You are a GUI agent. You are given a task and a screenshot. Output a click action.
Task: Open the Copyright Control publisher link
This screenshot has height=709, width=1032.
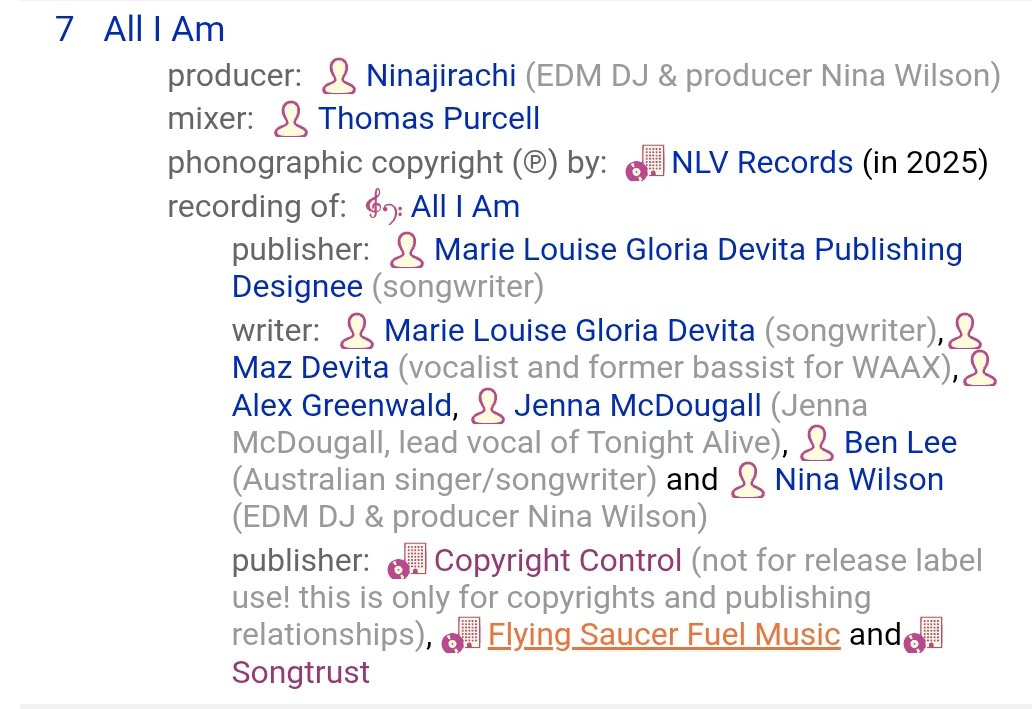[557, 560]
